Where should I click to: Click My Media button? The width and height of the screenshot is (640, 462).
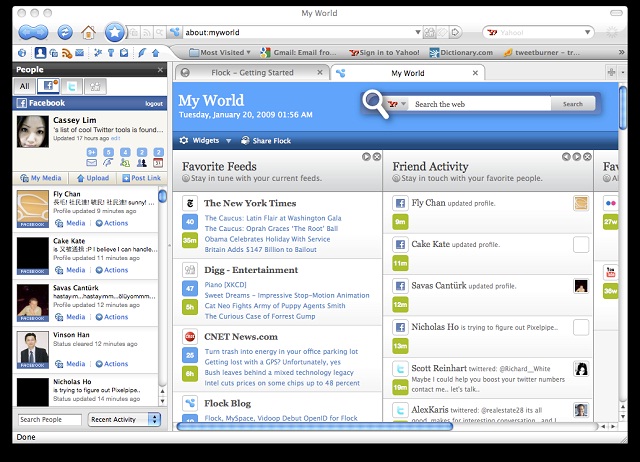[41, 178]
